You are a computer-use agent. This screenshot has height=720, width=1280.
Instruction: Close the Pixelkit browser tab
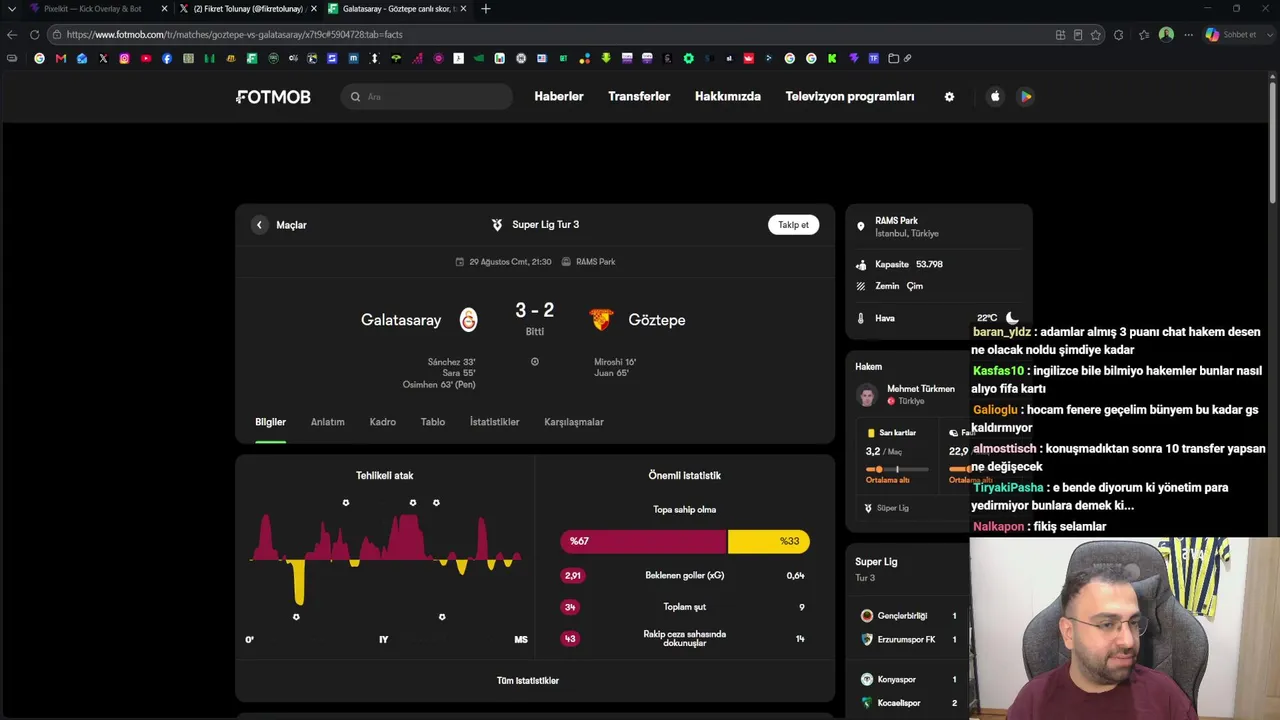tap(164, 9)
